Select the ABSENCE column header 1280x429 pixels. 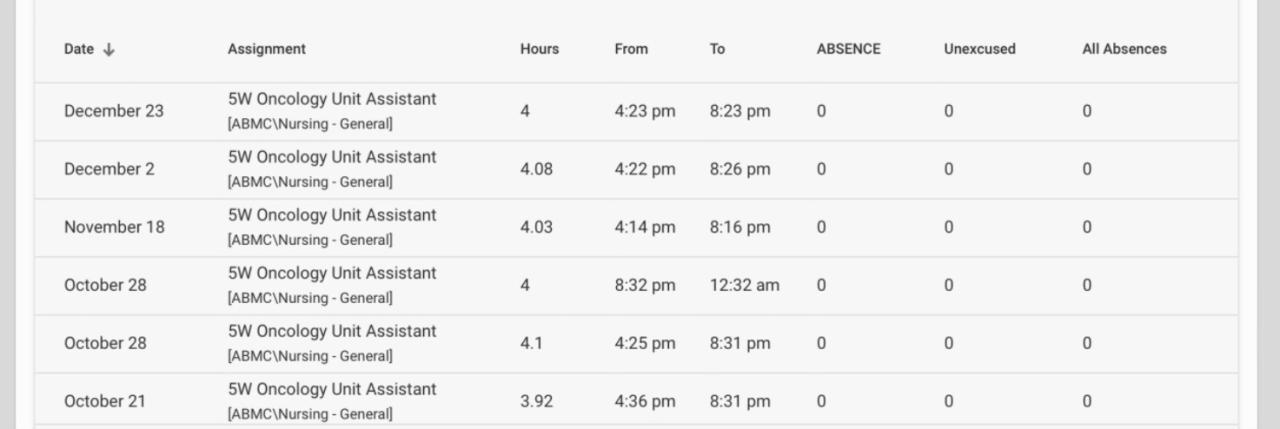coord(848,49)
